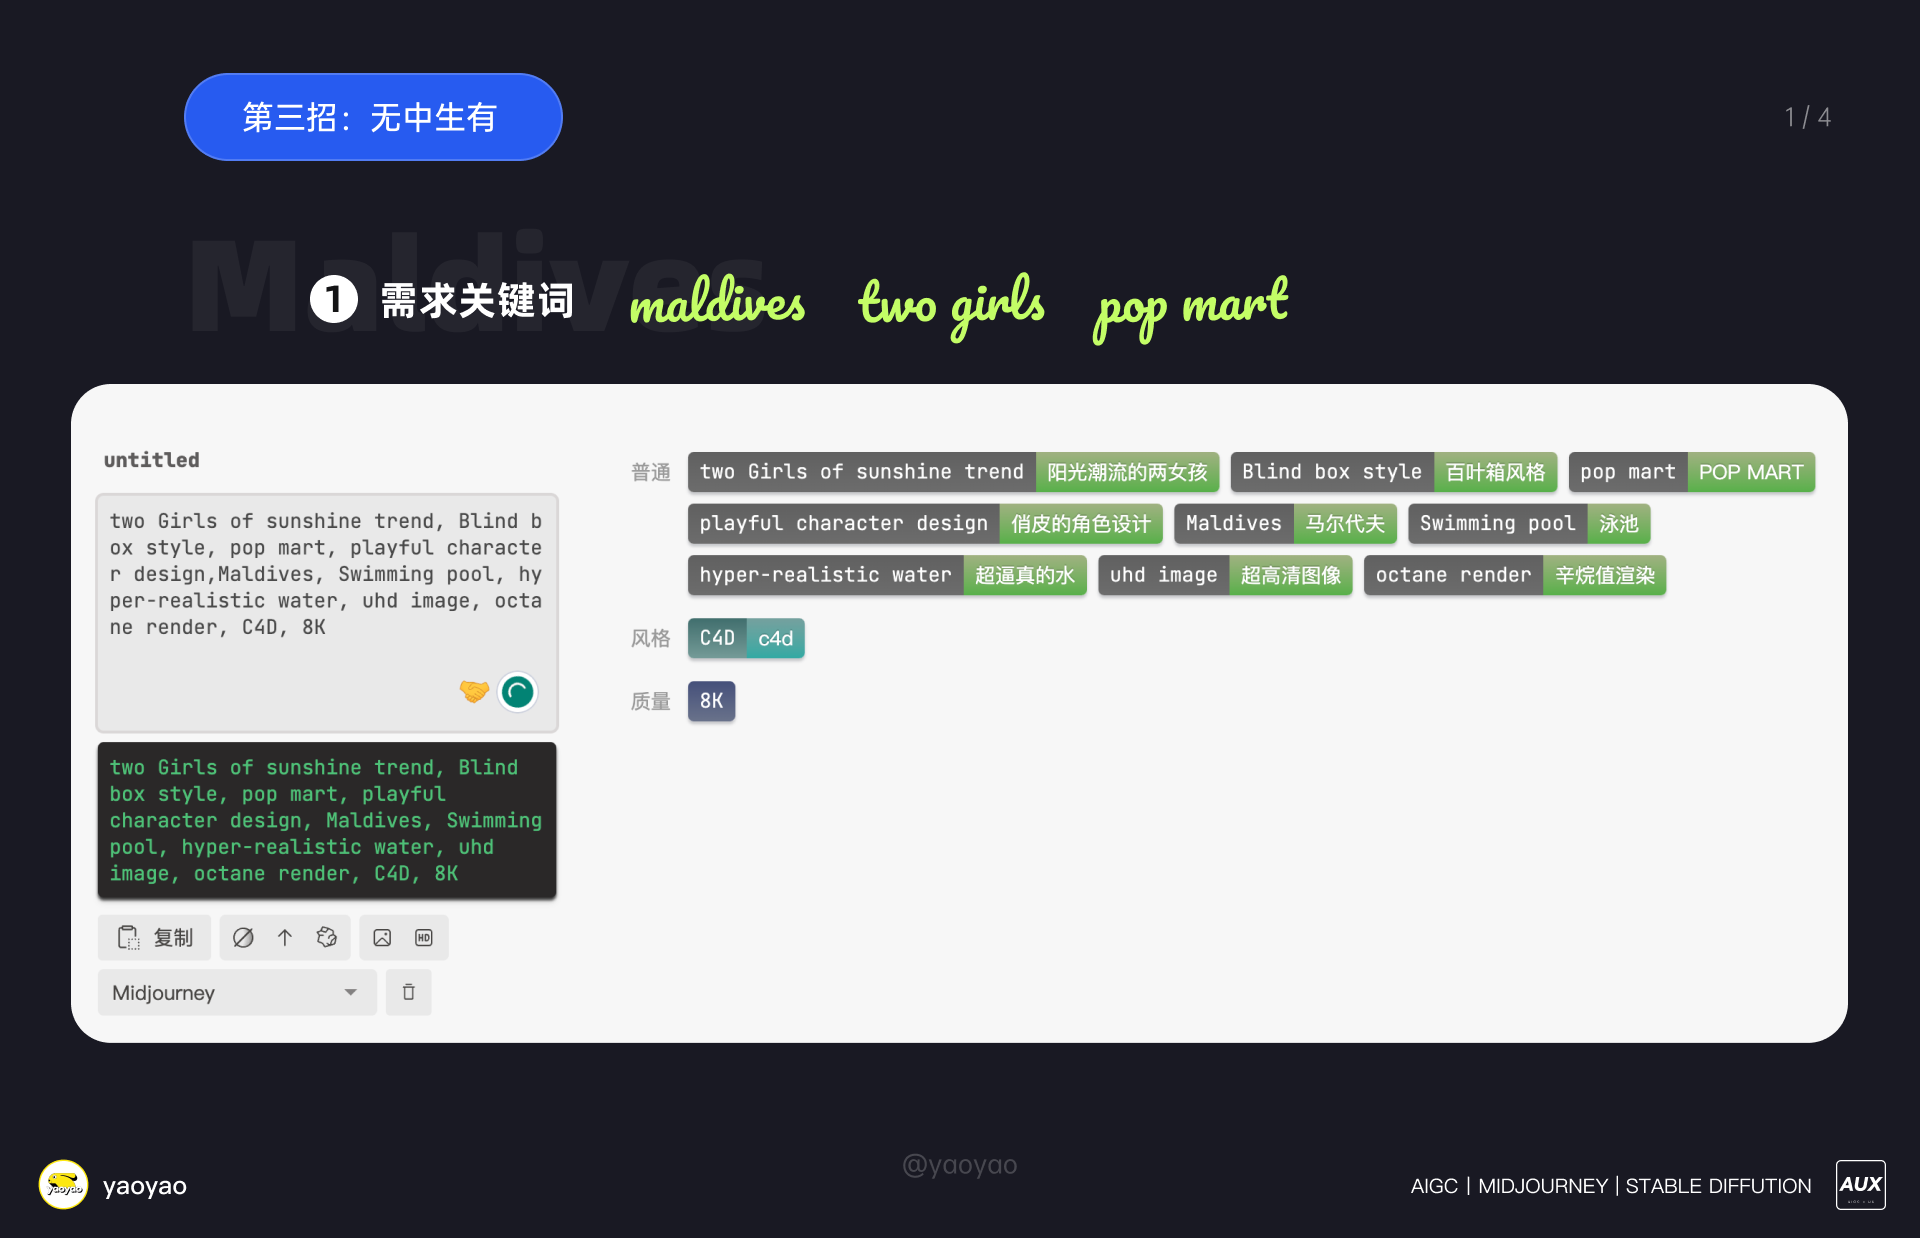Screen dimensions: 1920x1238
Task: Click the slashed-circle clear icon
Action: 243,937
